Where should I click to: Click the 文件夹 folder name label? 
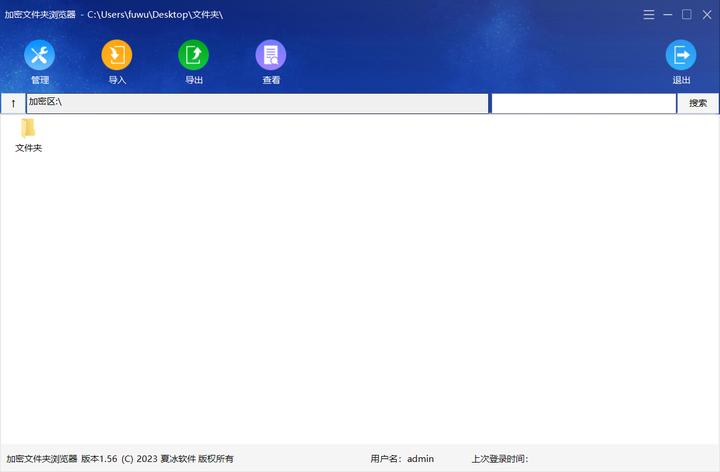pos(28,148)
